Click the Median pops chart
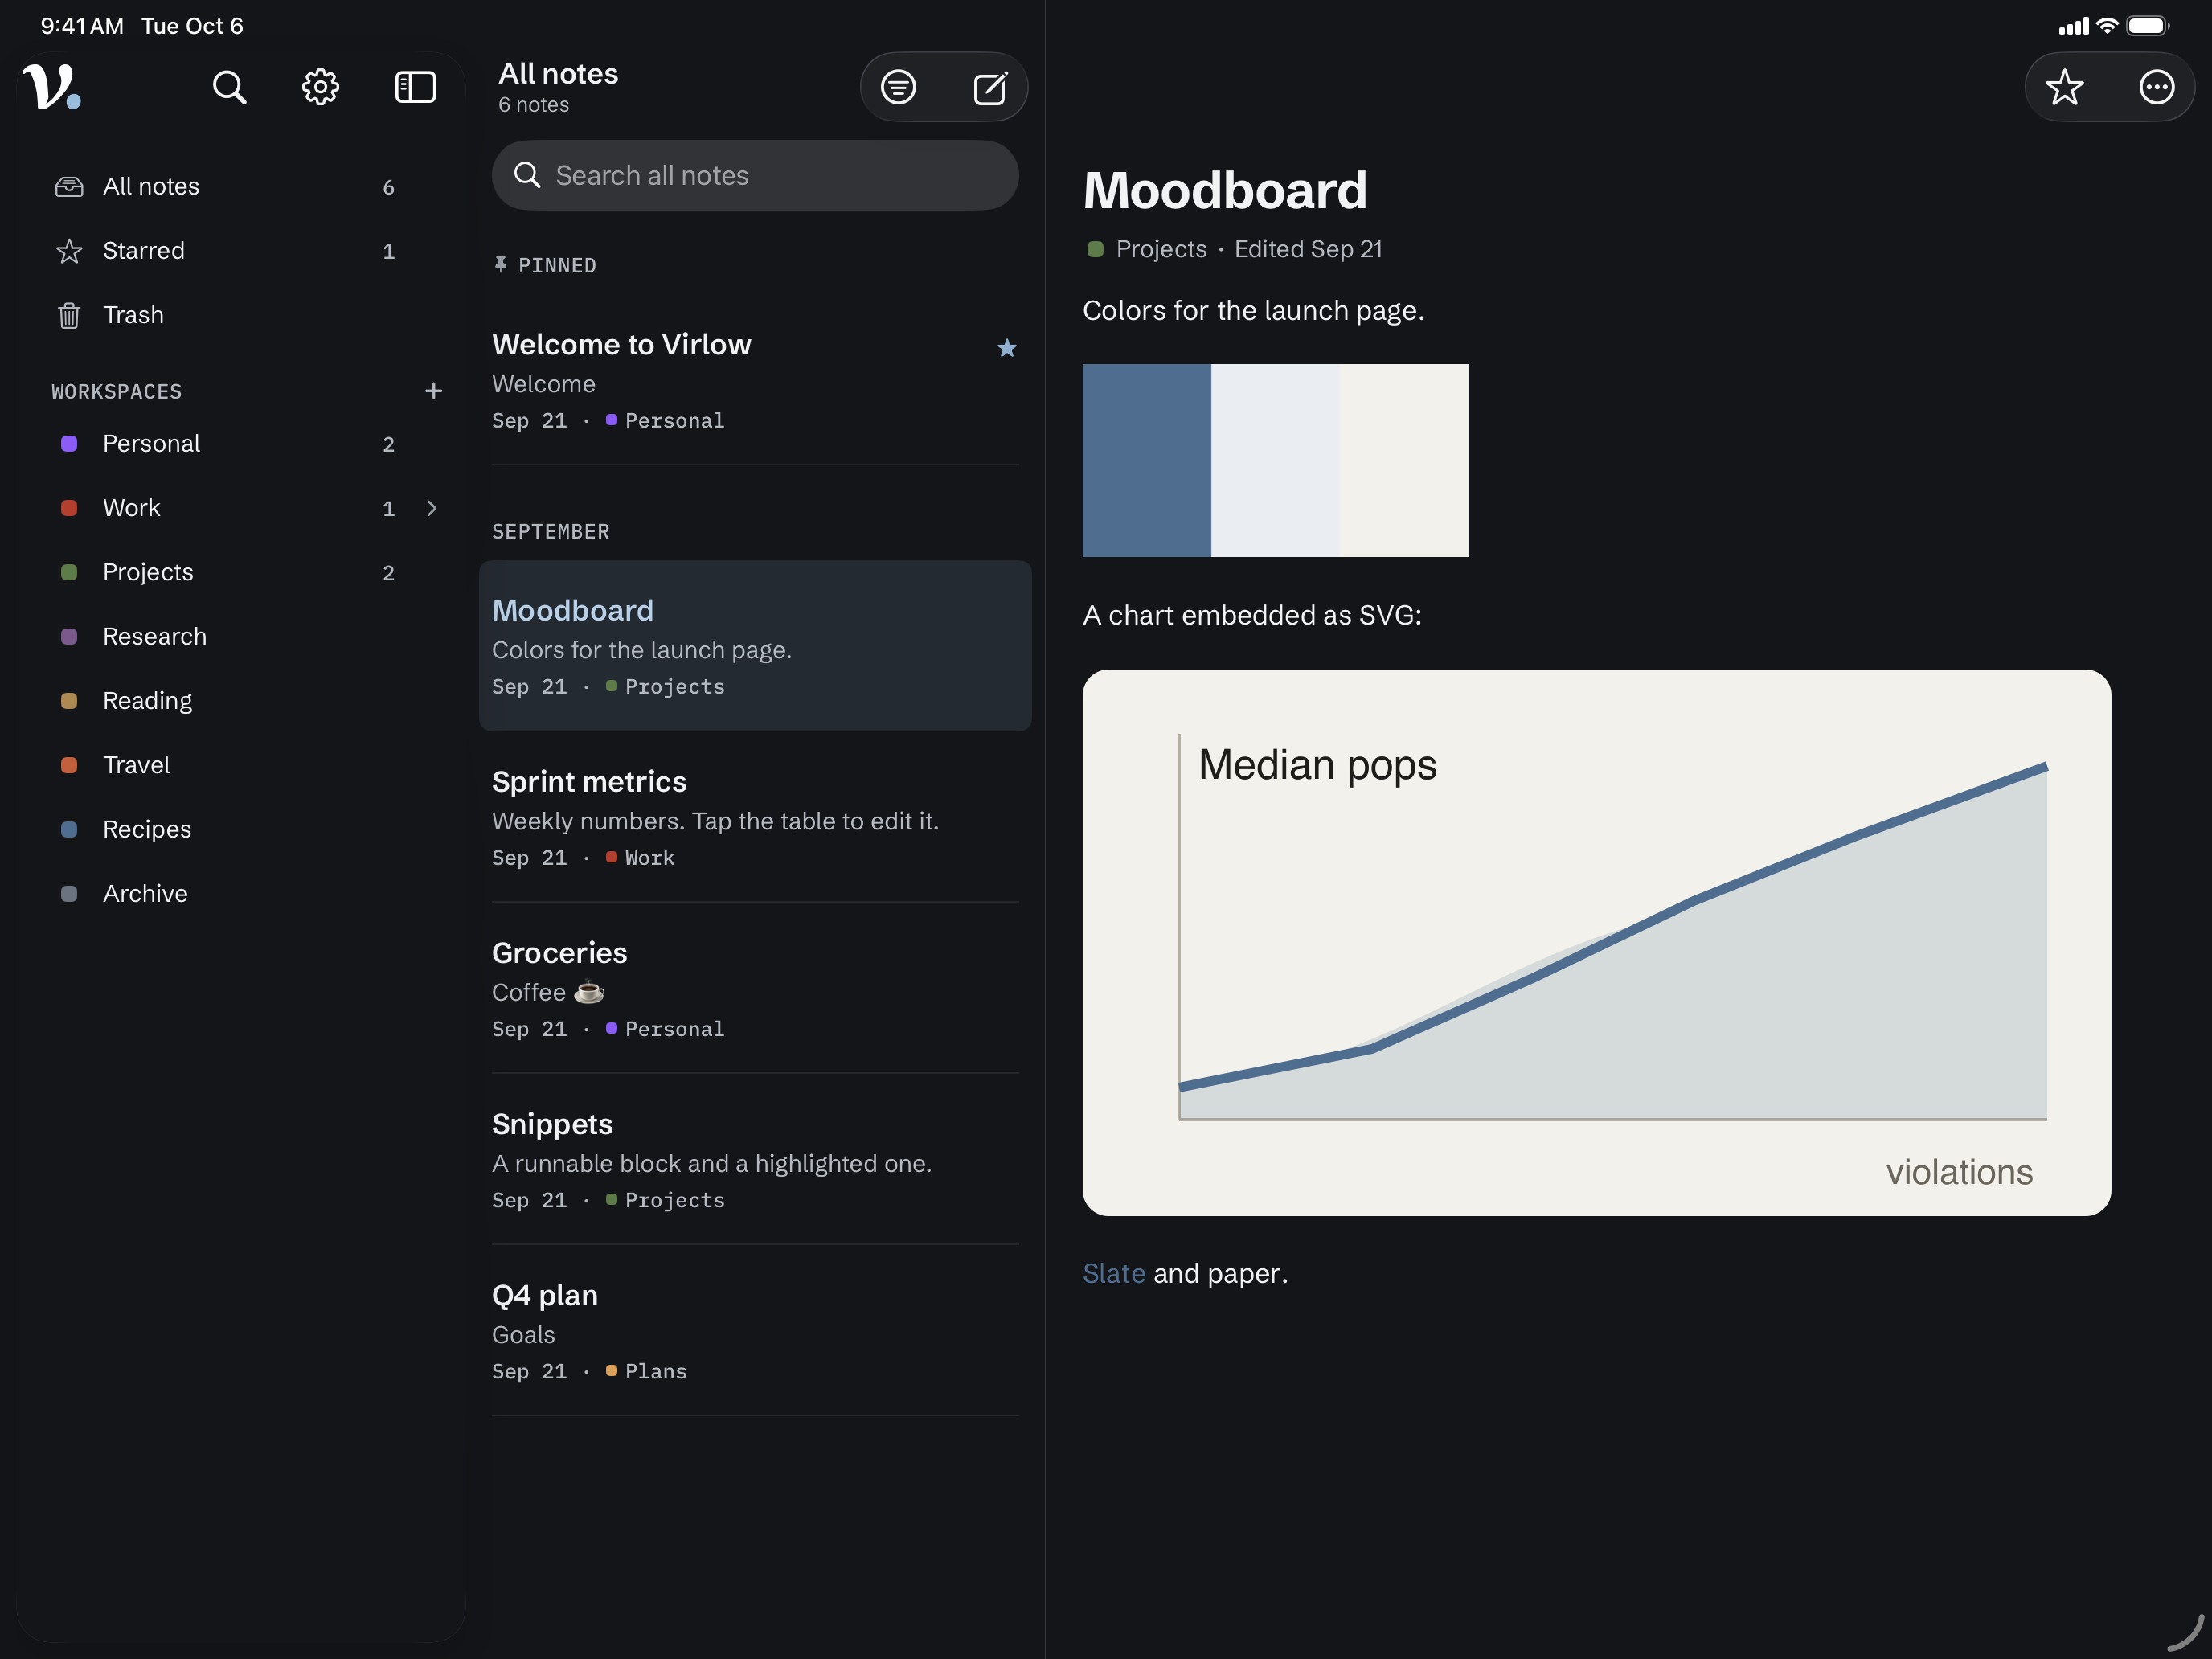Viewport: 2212px width, 1659px height. click(1596, 943)
